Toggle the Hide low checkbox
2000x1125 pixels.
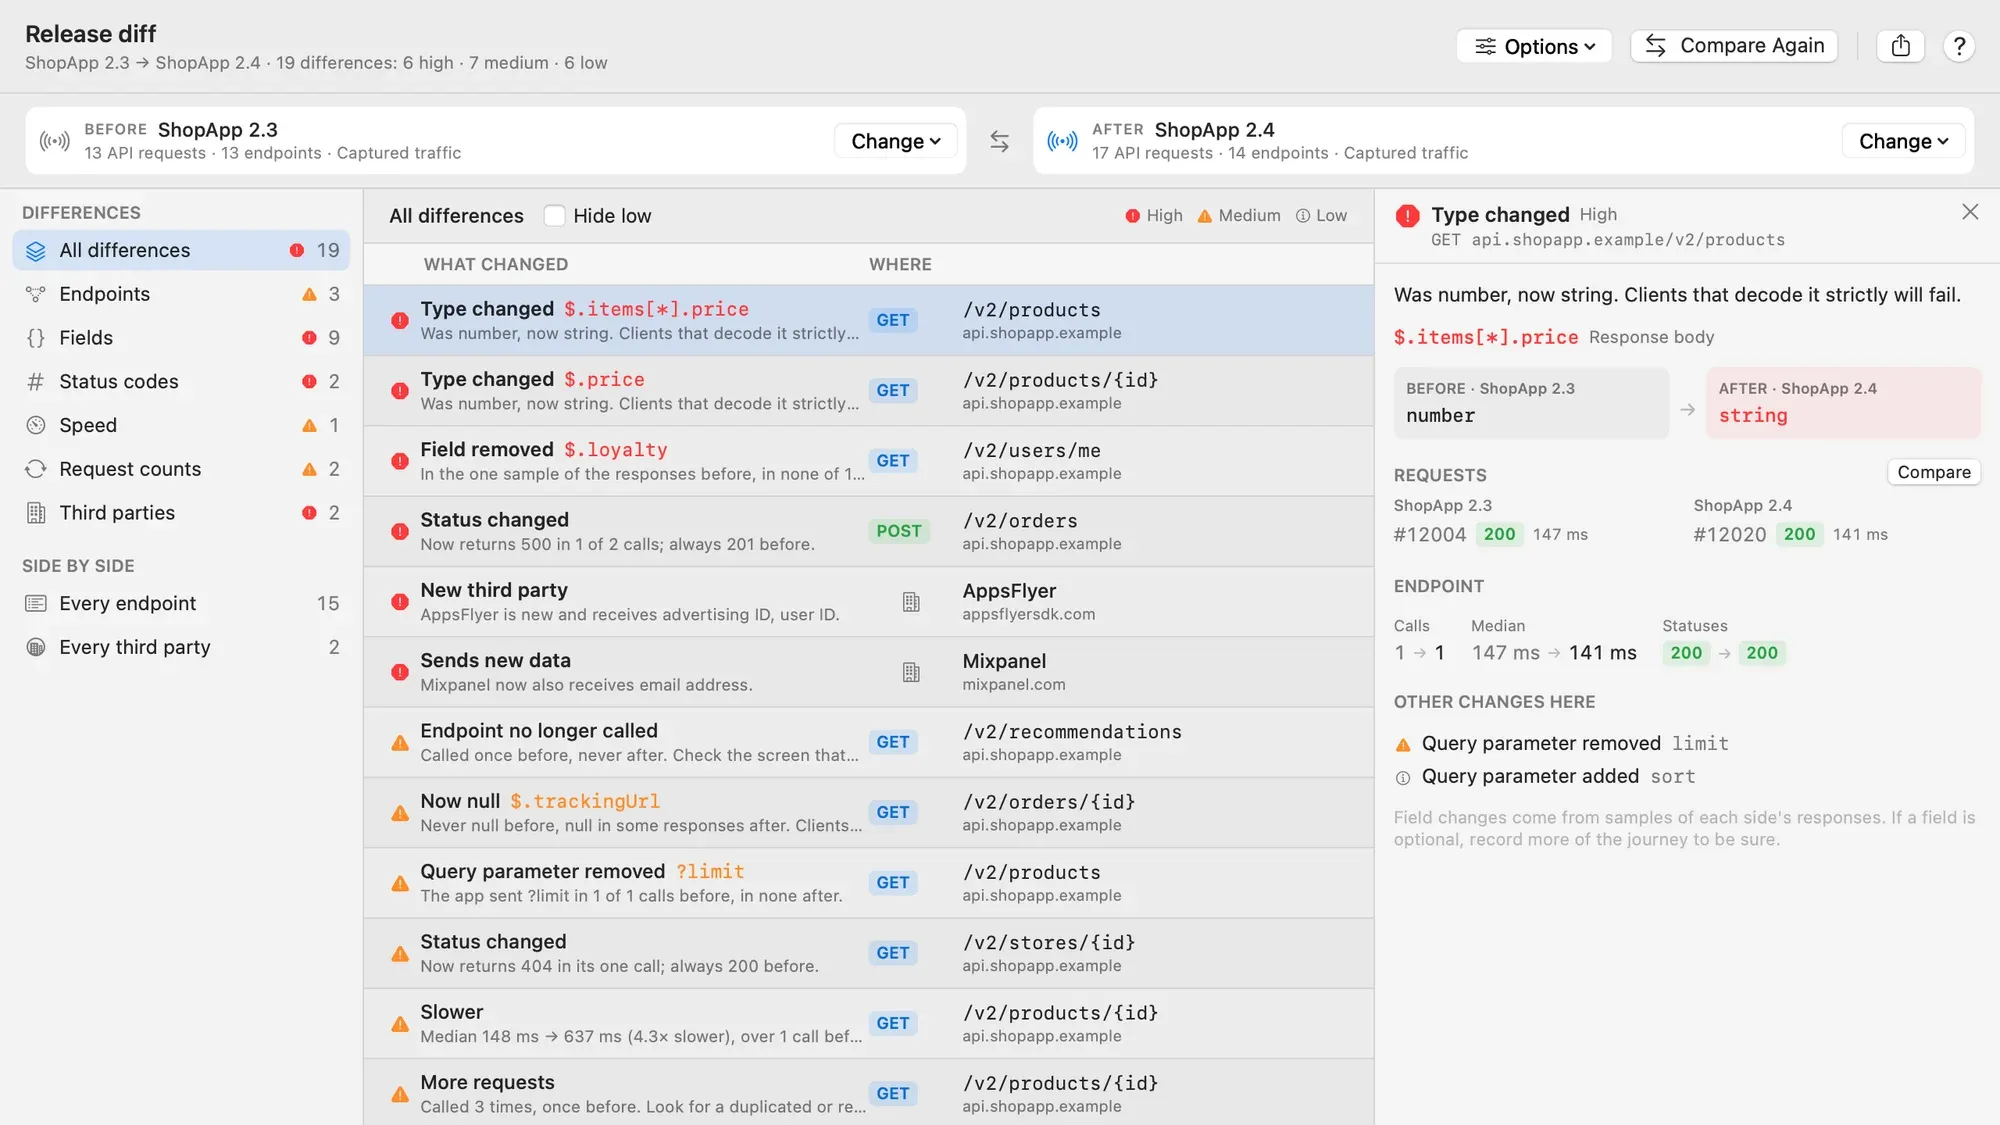(x=554, y=216)
